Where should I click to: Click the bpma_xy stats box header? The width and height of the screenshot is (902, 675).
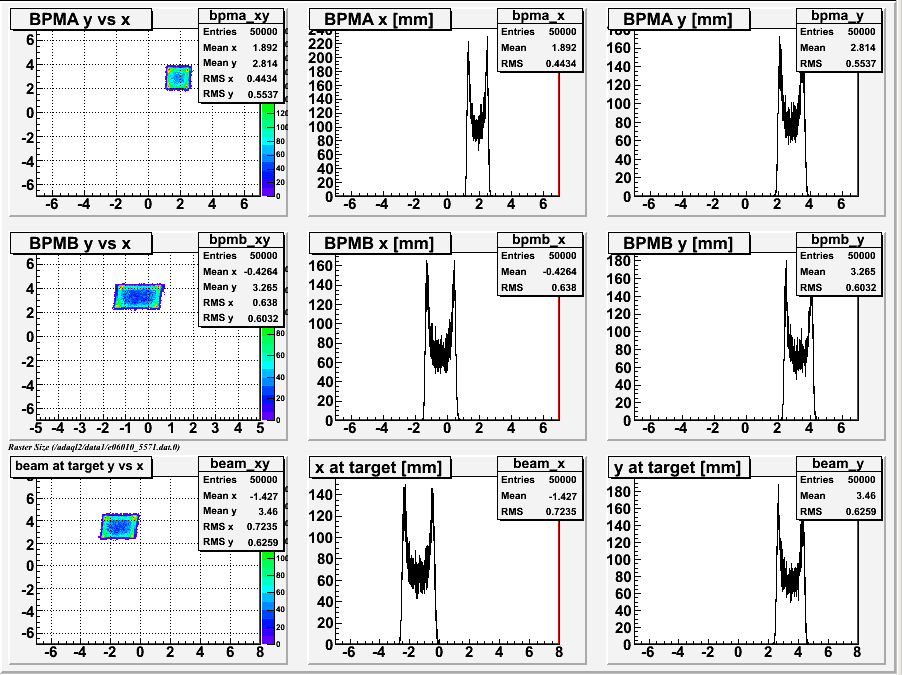(x=241, y=16)
